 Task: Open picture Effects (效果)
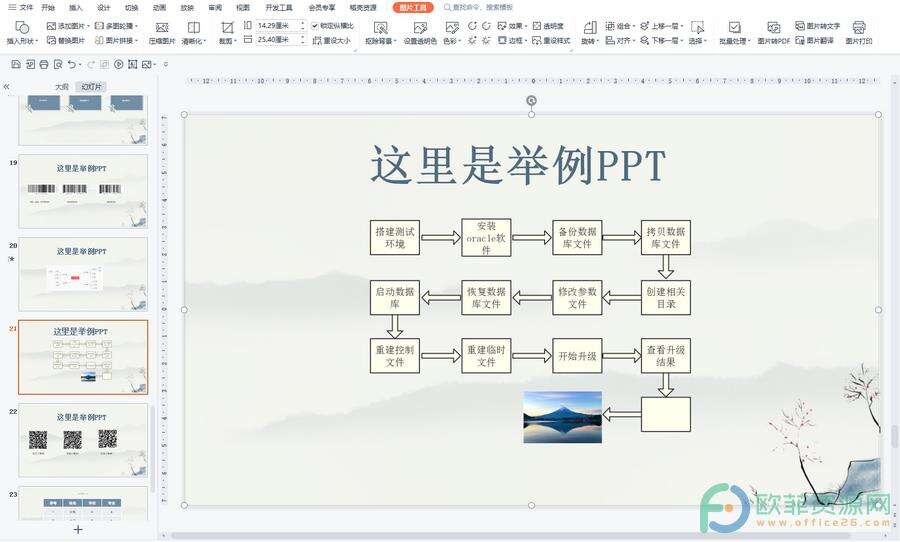pyautogui.click(x=513, y=26)
